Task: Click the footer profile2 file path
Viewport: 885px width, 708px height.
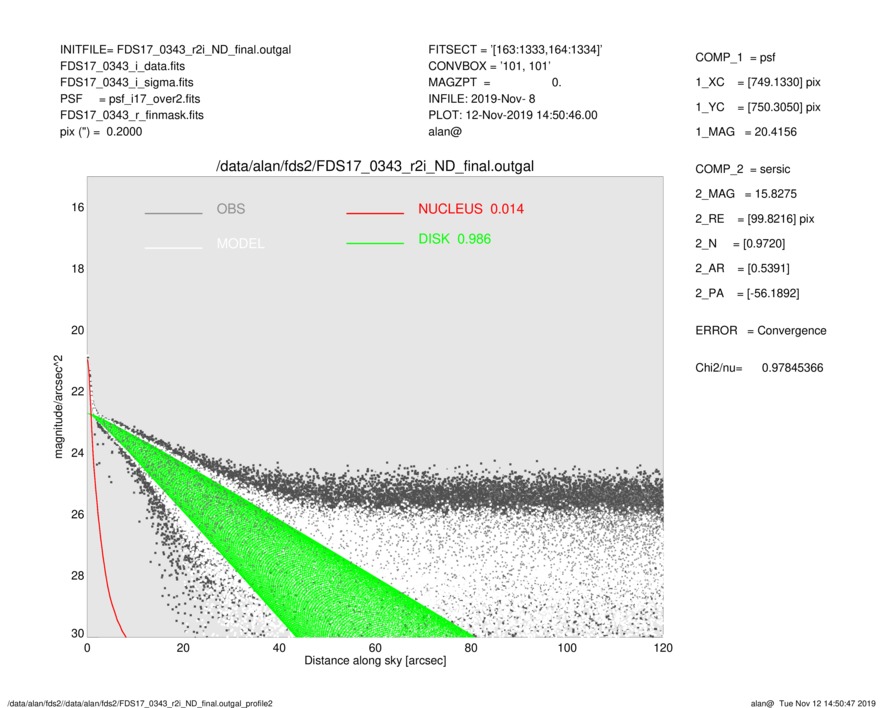Action: 140,703
